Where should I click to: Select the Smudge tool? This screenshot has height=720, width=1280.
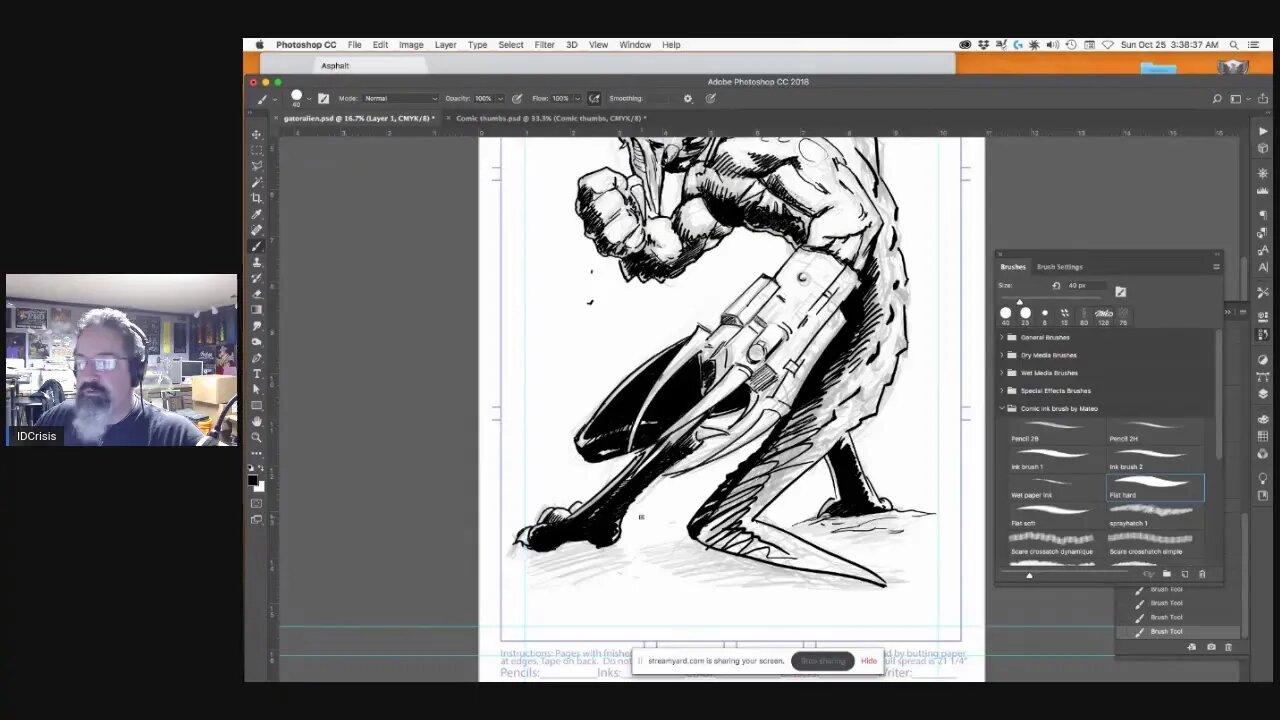[257, 326]
